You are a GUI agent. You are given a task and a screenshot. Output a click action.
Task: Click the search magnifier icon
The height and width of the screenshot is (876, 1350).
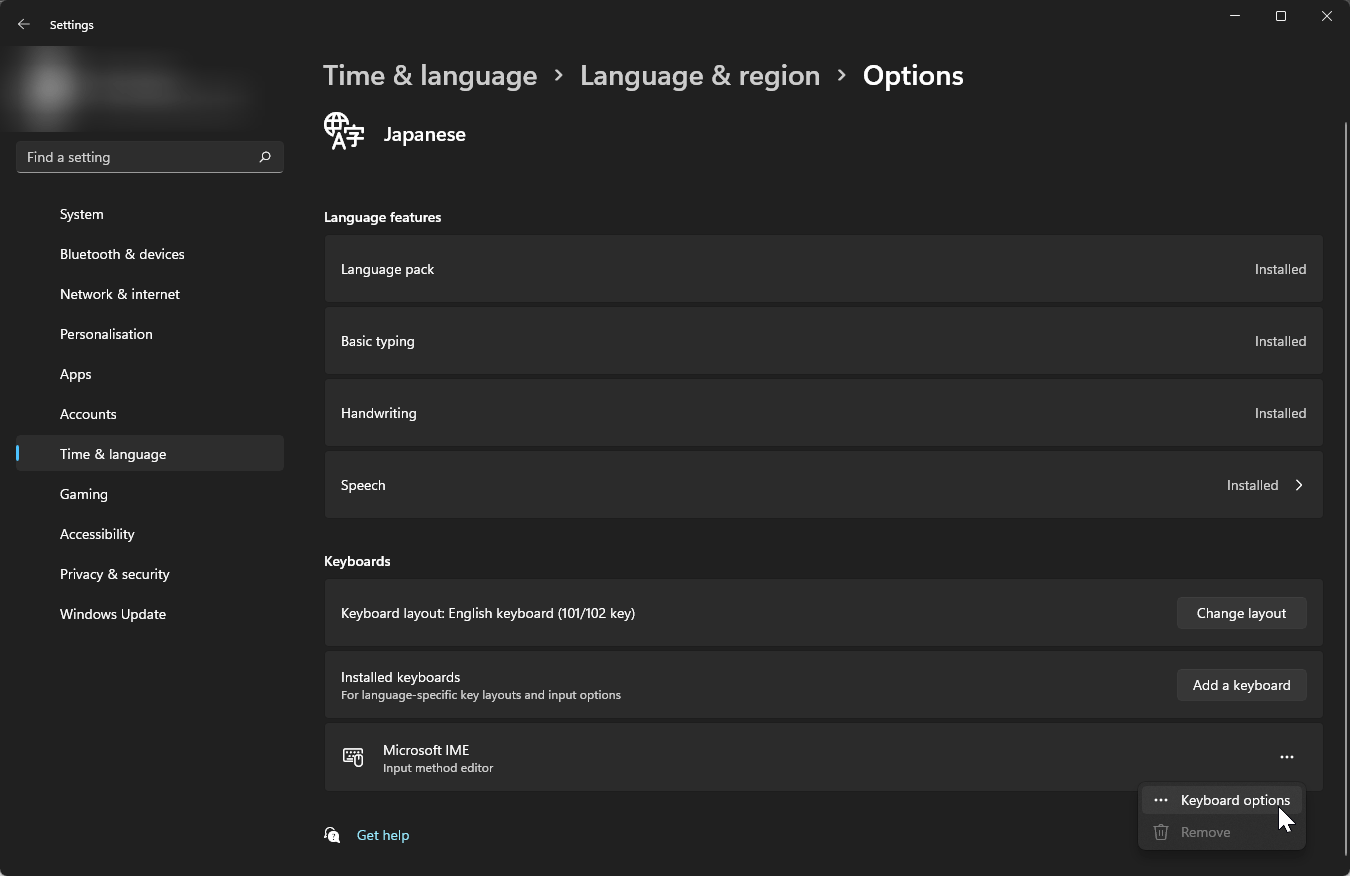click(x=265, y=157)
